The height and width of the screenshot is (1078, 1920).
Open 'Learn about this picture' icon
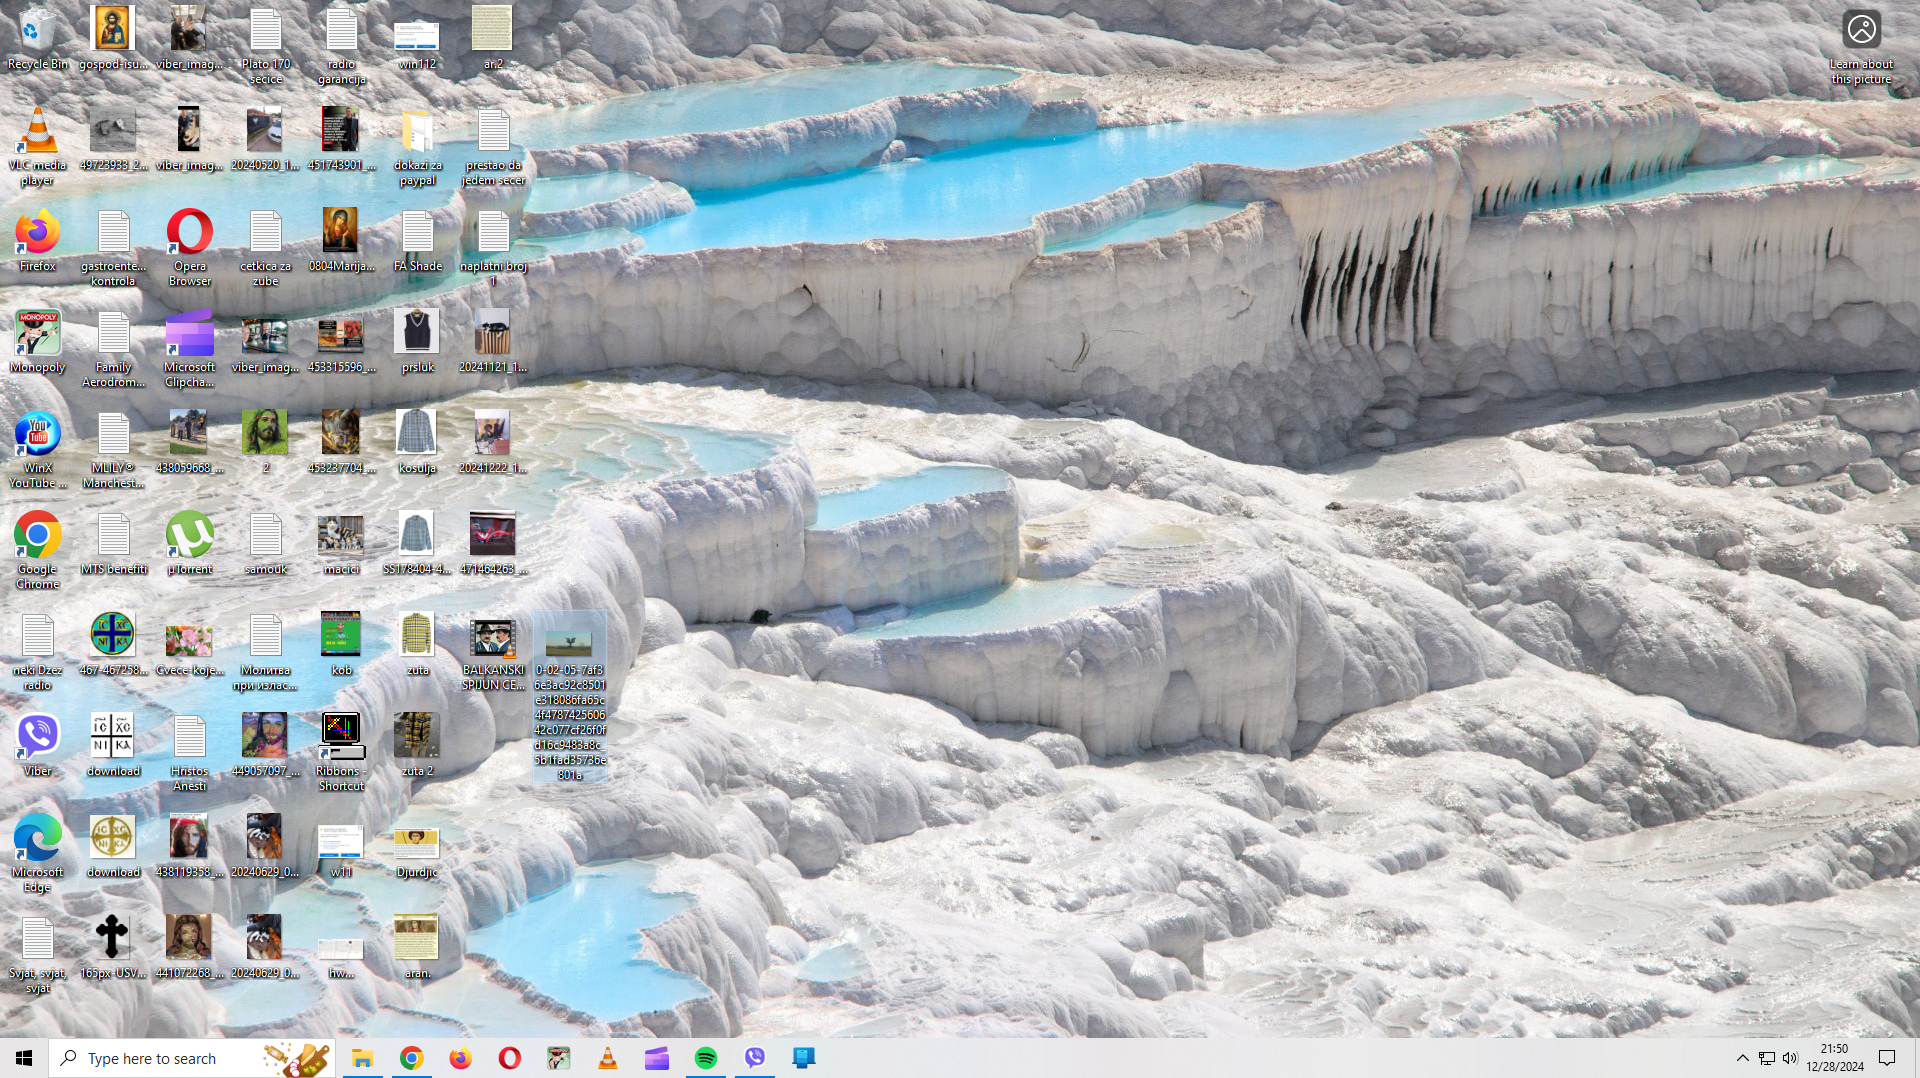tap(1861, 46)
